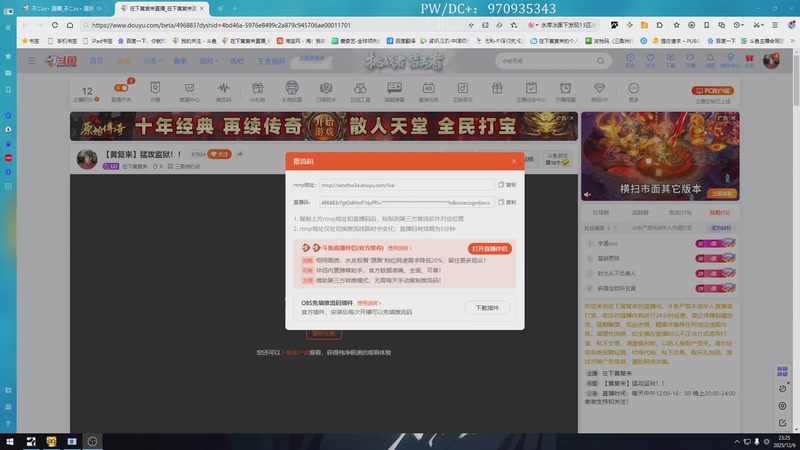
Task: Click the share arrow beside follow button
Action: coord(240,154)
